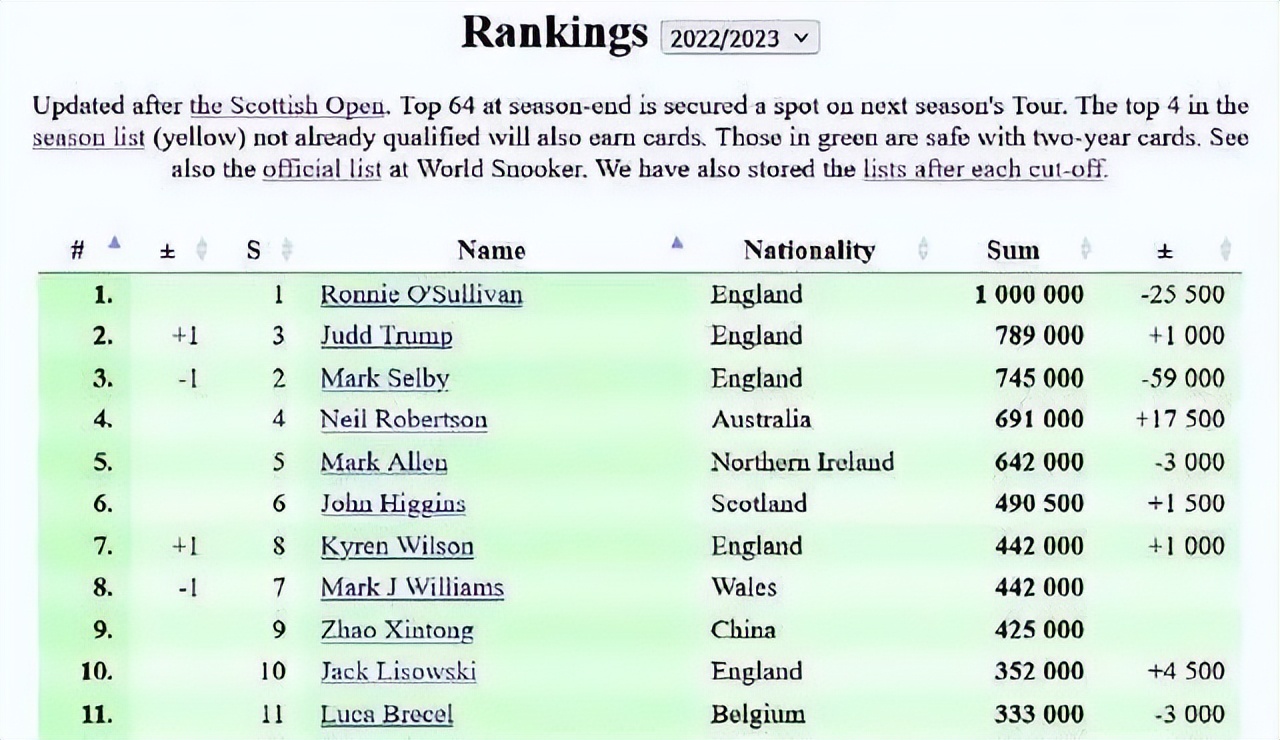Click the Luca Brecel name link

(x=386, y=714)
